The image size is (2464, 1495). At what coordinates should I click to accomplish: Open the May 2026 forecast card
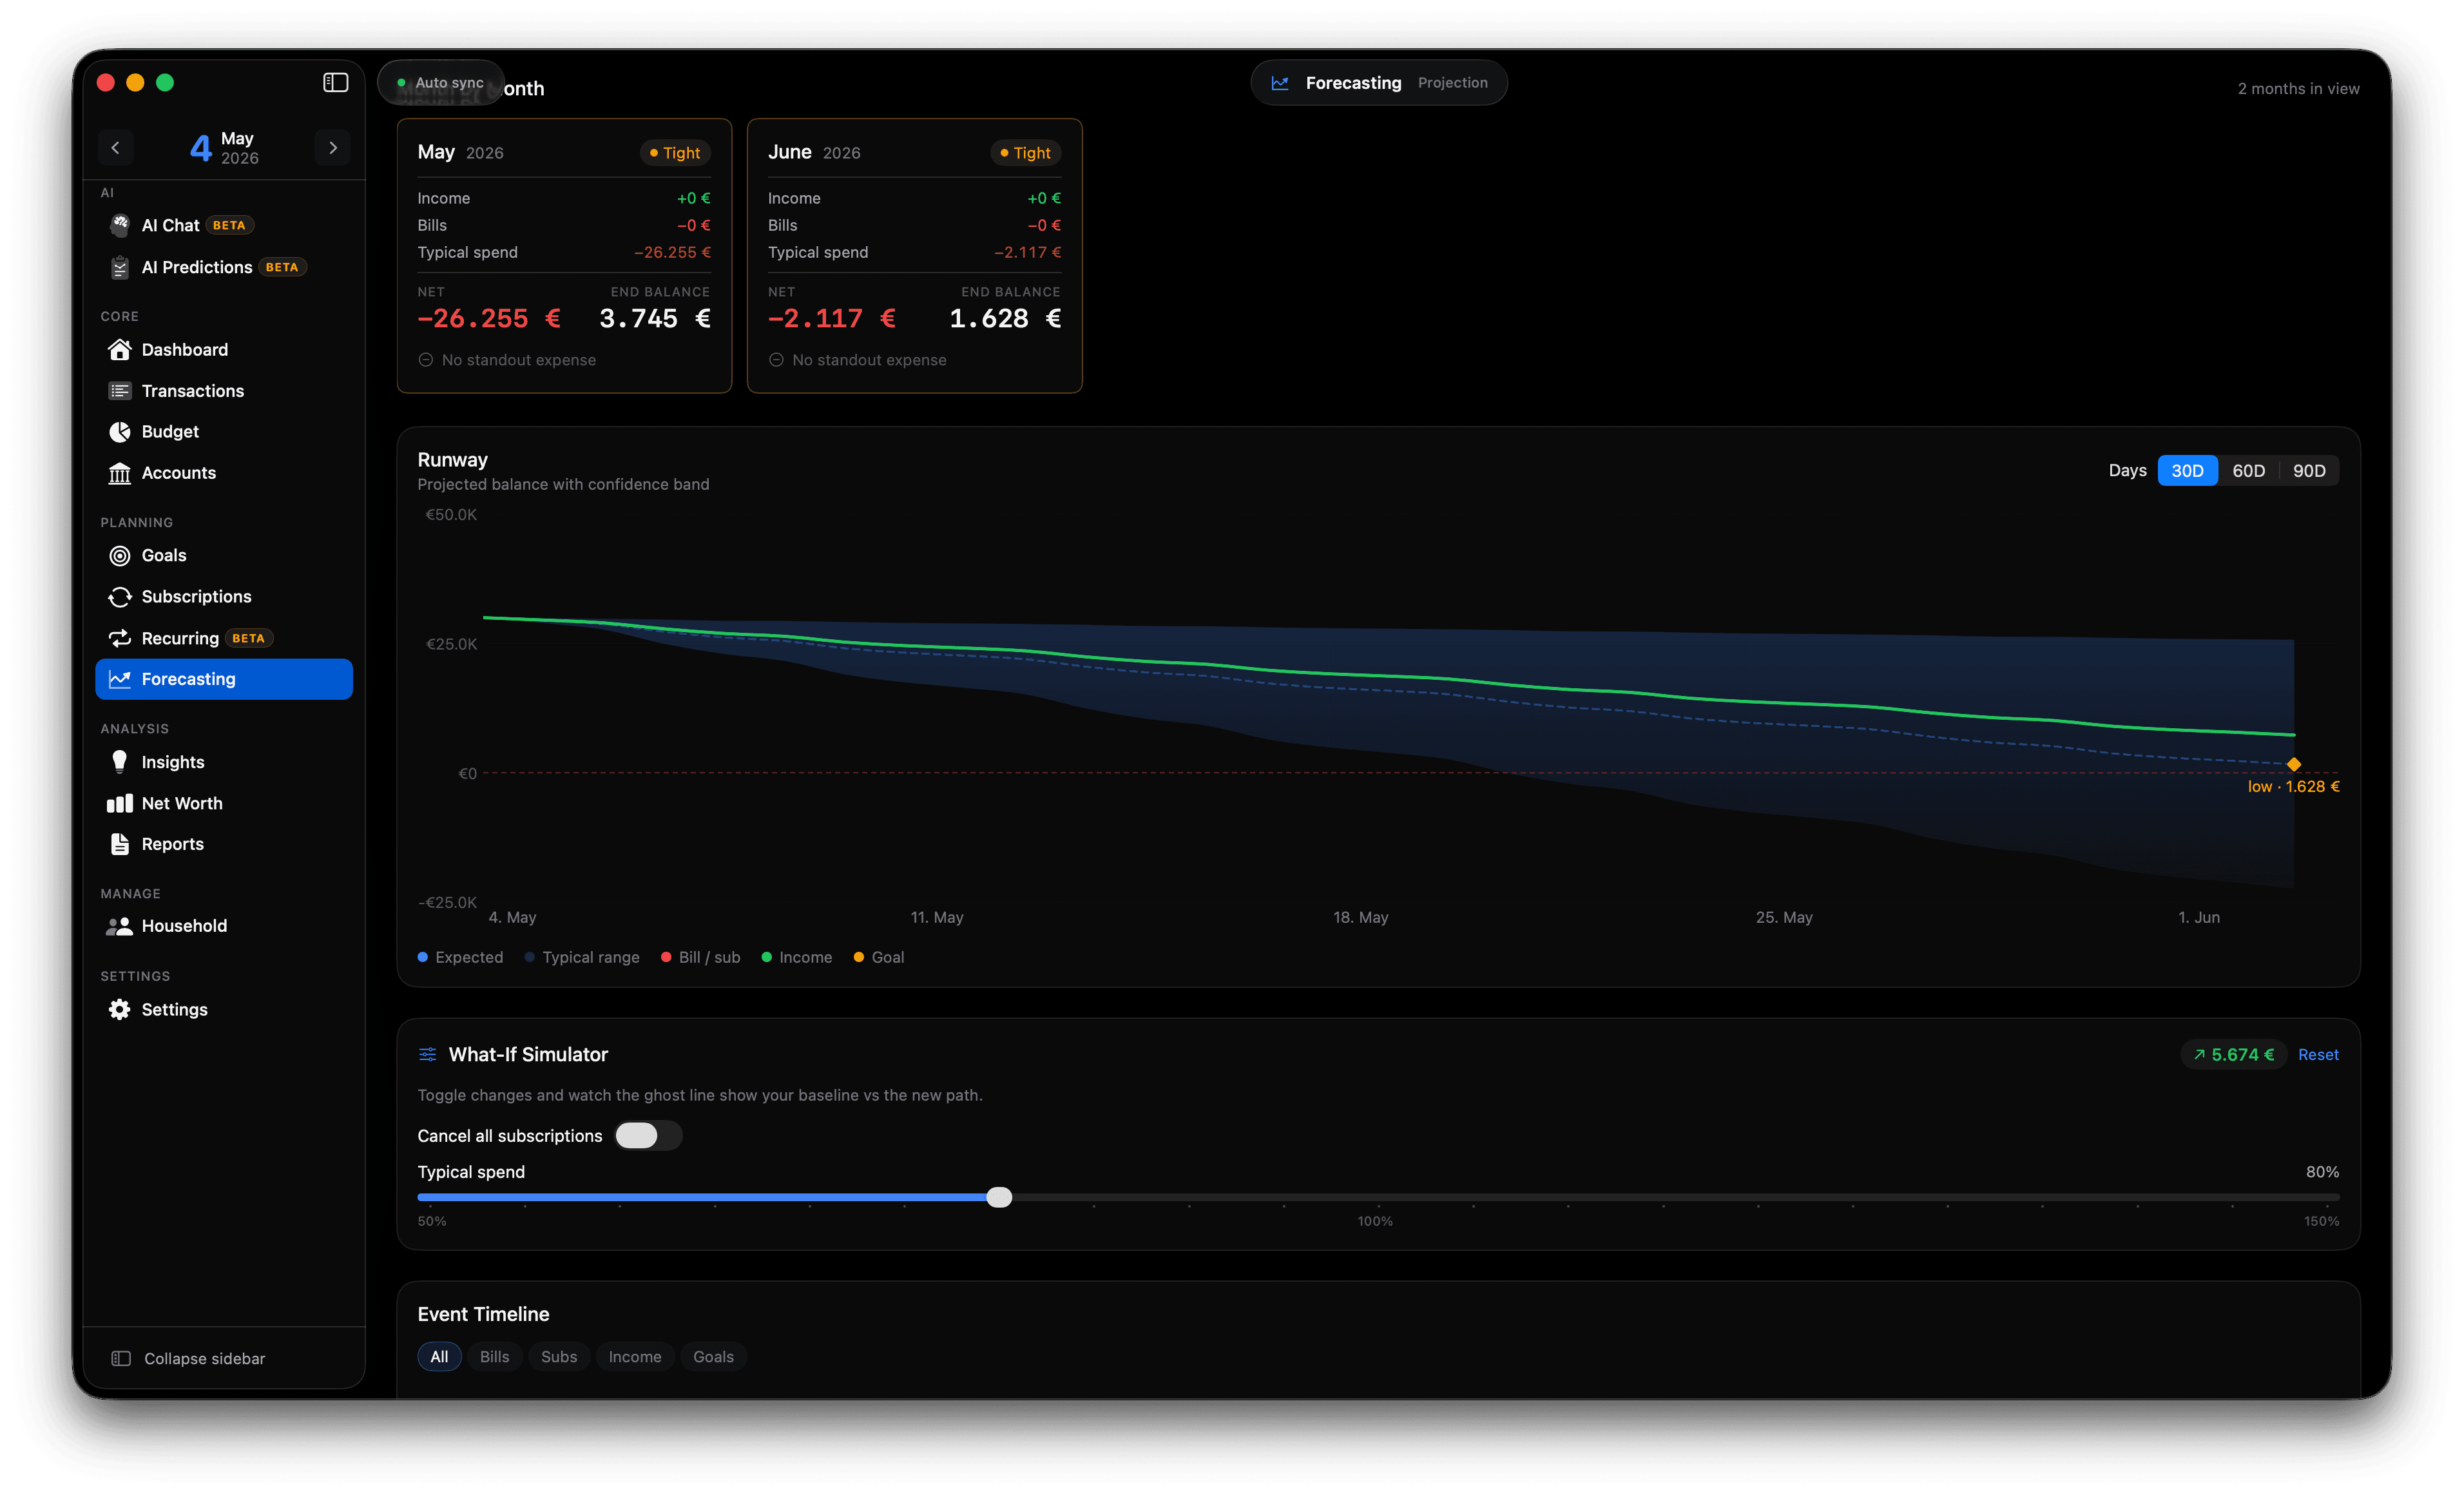tap(564, 255)
